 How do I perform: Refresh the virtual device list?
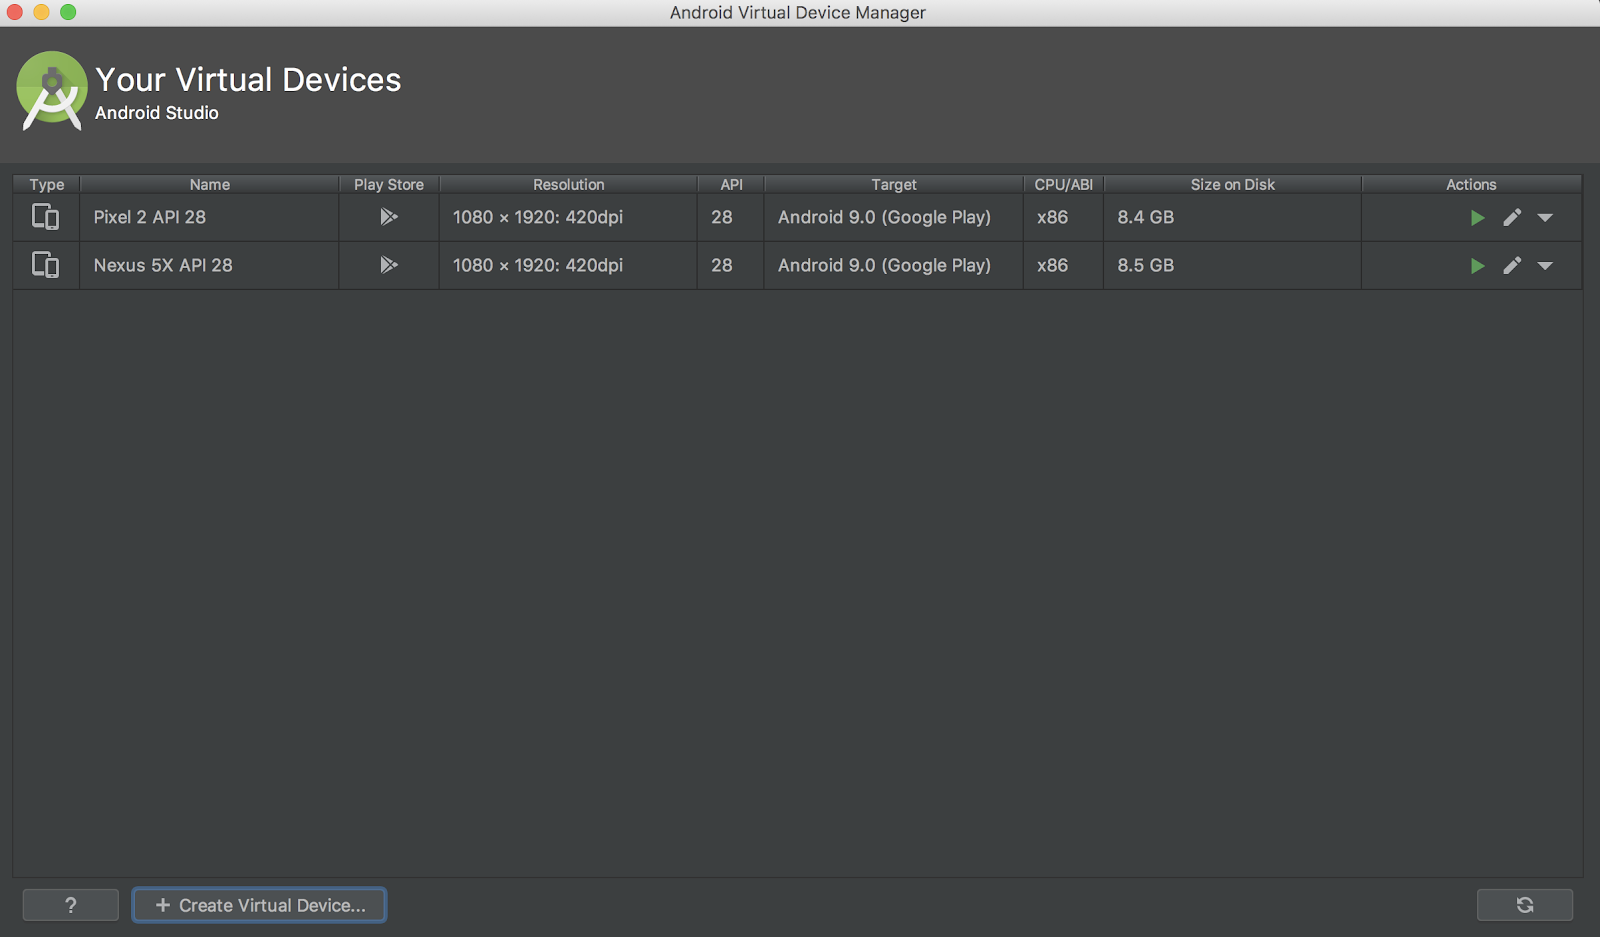coord(1524,905)
